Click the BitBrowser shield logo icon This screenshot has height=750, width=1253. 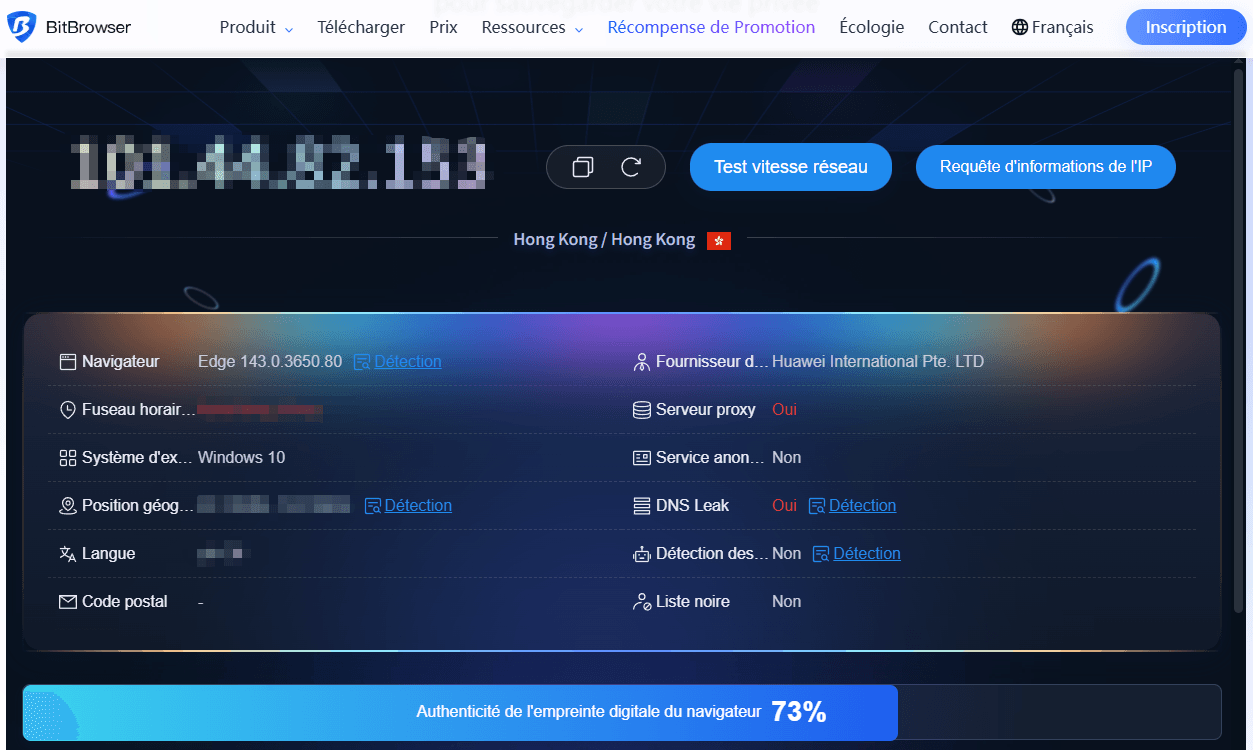tap(21, 27)
